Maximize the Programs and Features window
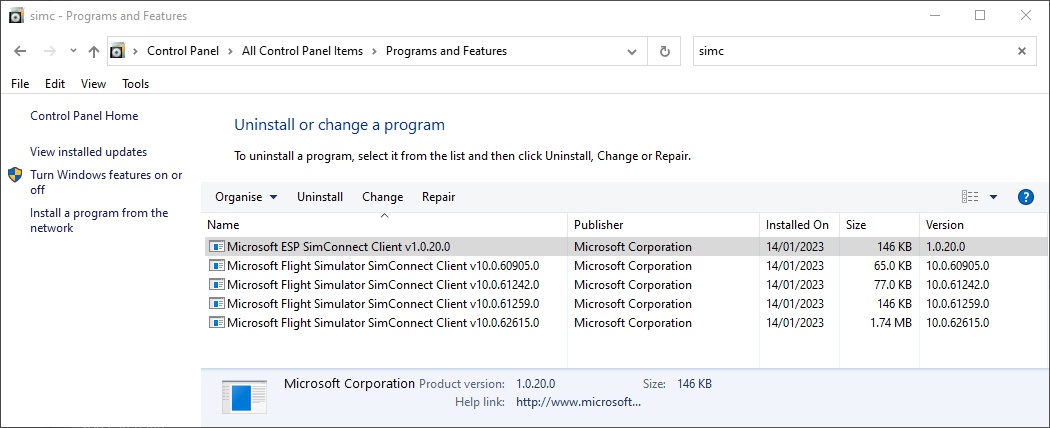1050x428 pixels. pos(980,15)
